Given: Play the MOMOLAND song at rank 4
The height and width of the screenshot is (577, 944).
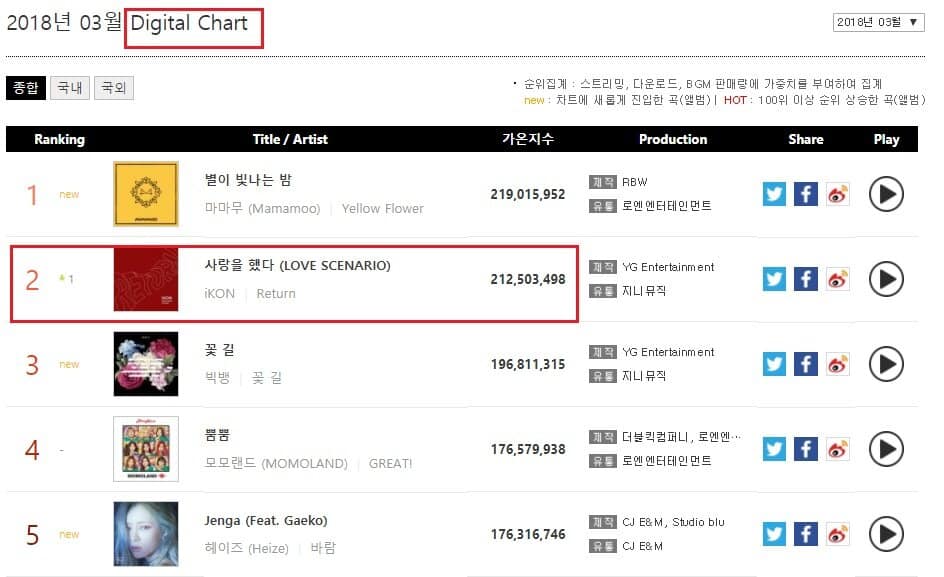Looking at the screenshot, I should (x=886, y=449).
